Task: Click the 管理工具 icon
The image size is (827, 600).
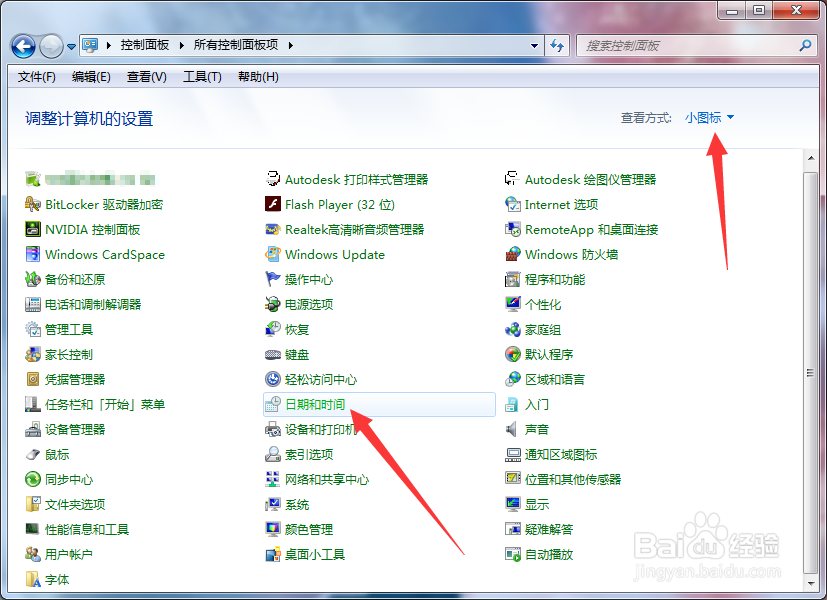Action: tap(33, 330)
